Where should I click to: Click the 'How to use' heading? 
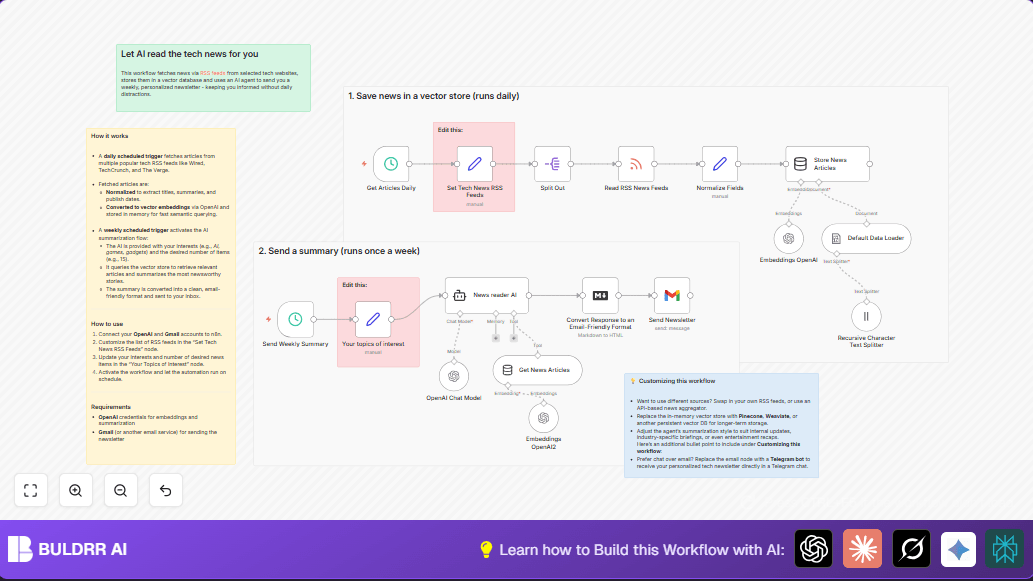pyautogui.click(x=107, y=323)
